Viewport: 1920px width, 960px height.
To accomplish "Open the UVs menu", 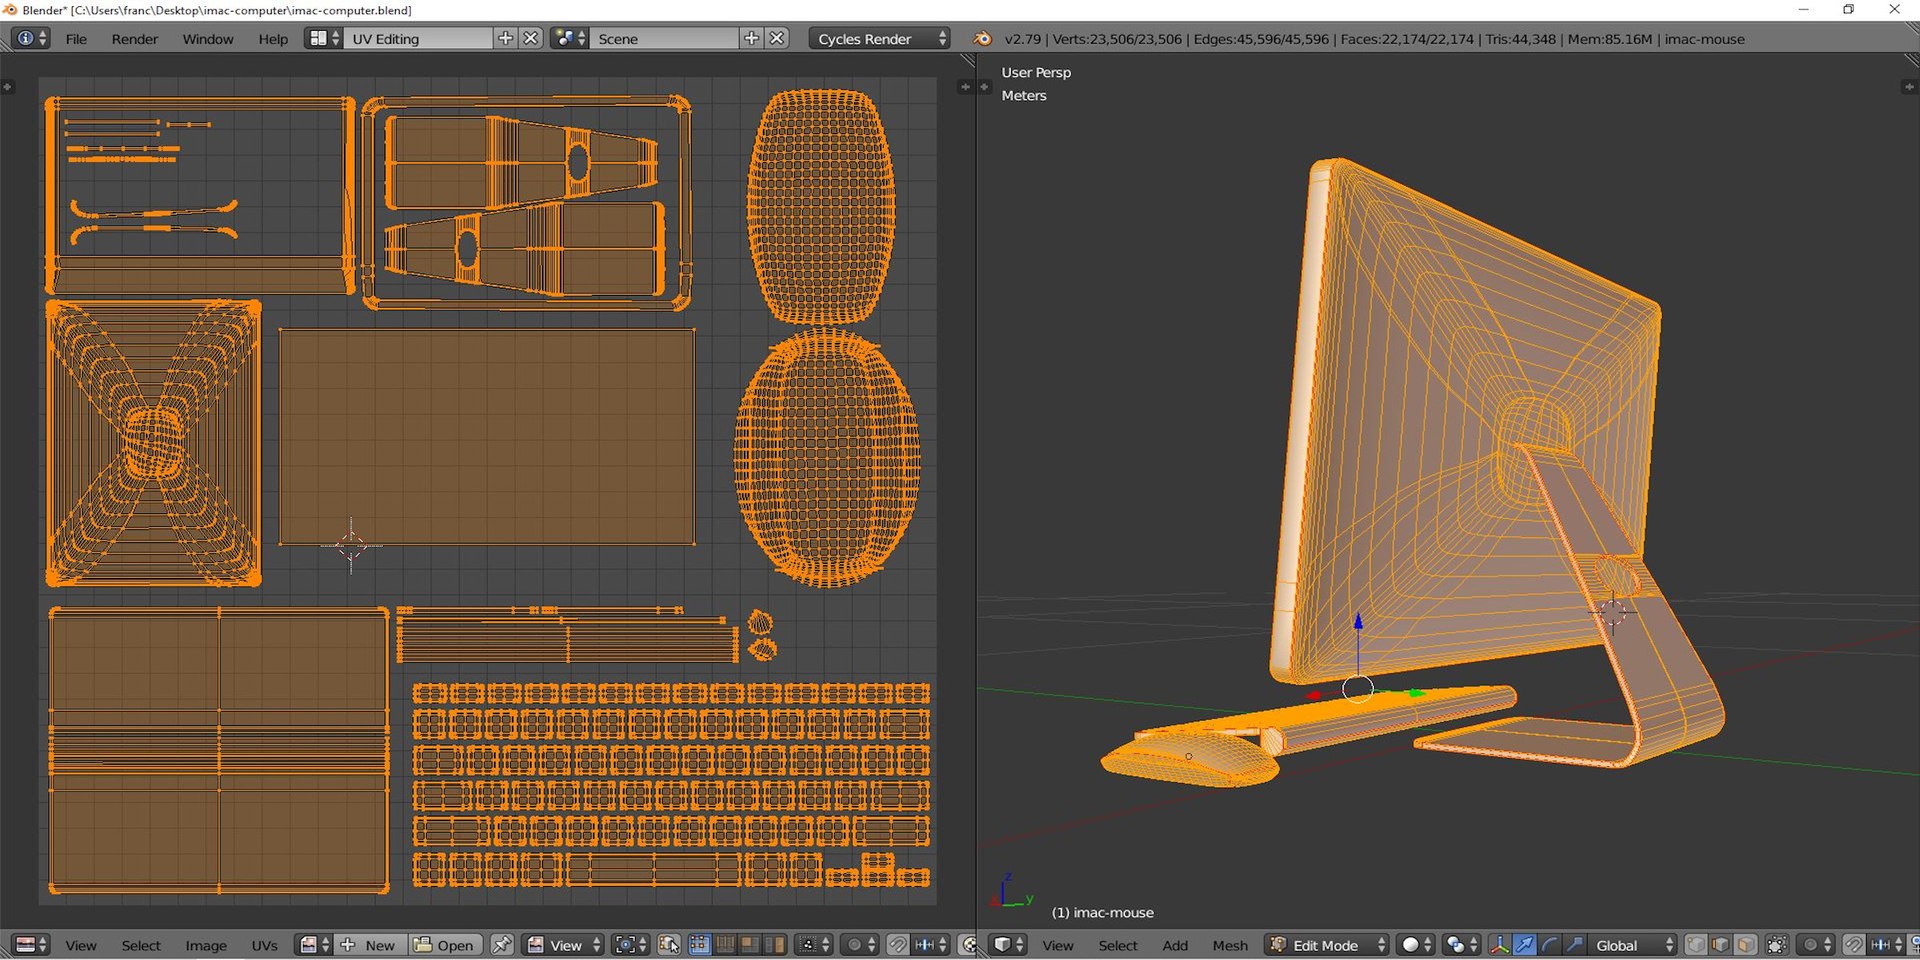I will coord(264,945).
